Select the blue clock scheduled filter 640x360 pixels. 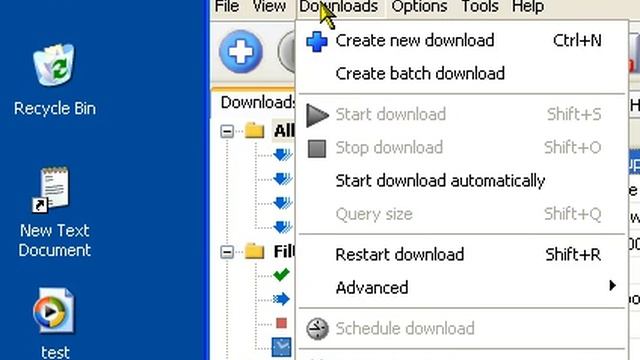click(x=282, y=347)
